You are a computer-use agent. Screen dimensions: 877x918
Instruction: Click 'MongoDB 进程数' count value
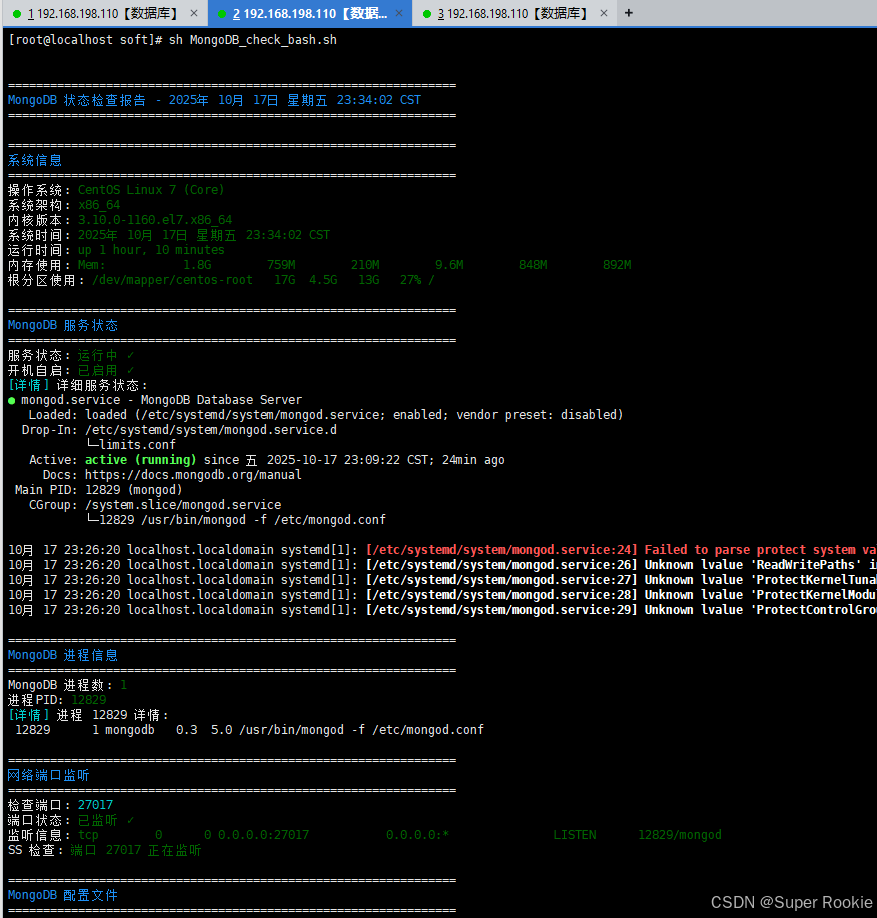coord(124,685)
